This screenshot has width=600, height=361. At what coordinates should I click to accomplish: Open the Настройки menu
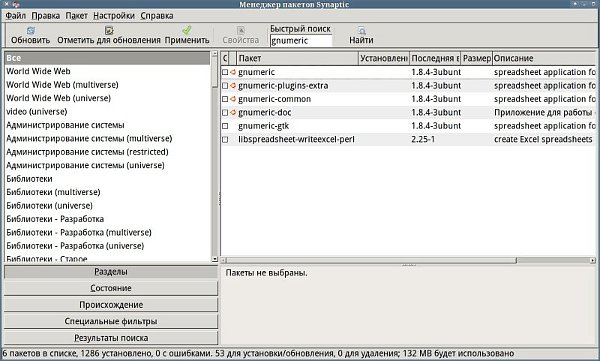click(x=114, y=16)
